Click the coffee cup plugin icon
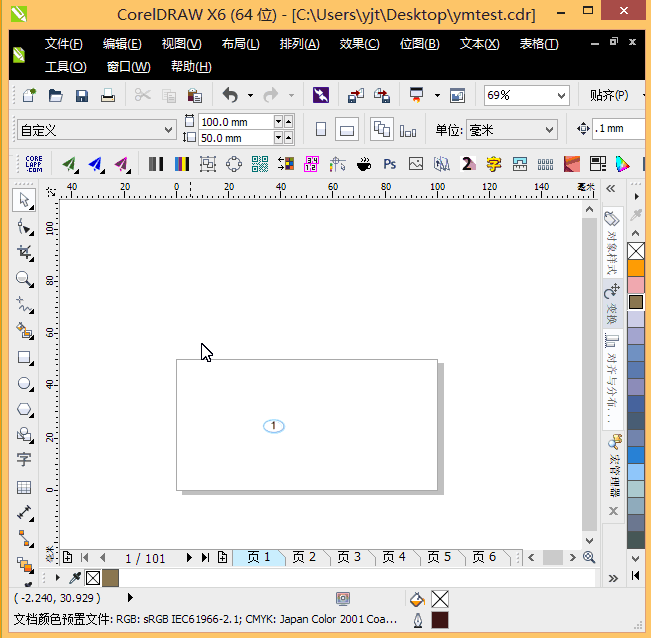The width and height of the screenshot is (651, 638). point(364,164)
